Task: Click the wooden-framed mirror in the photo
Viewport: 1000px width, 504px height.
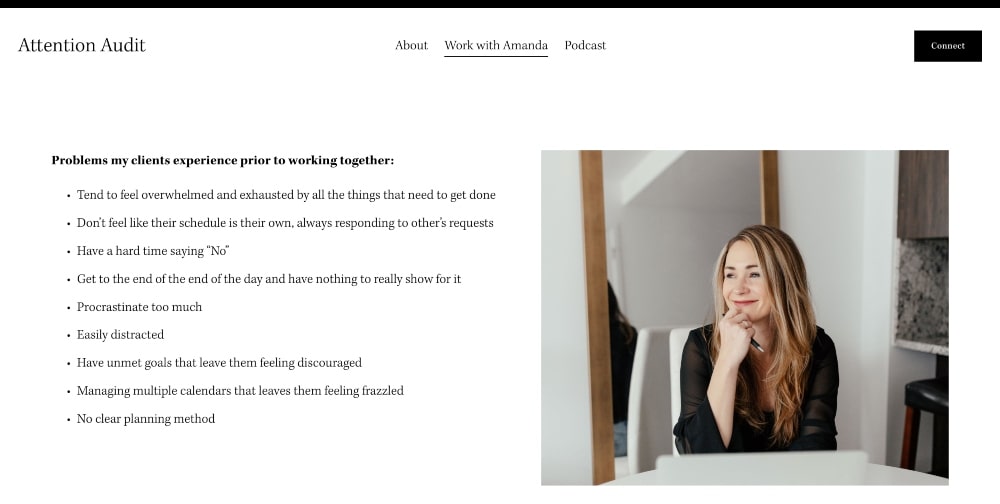Action: point(600,310)
